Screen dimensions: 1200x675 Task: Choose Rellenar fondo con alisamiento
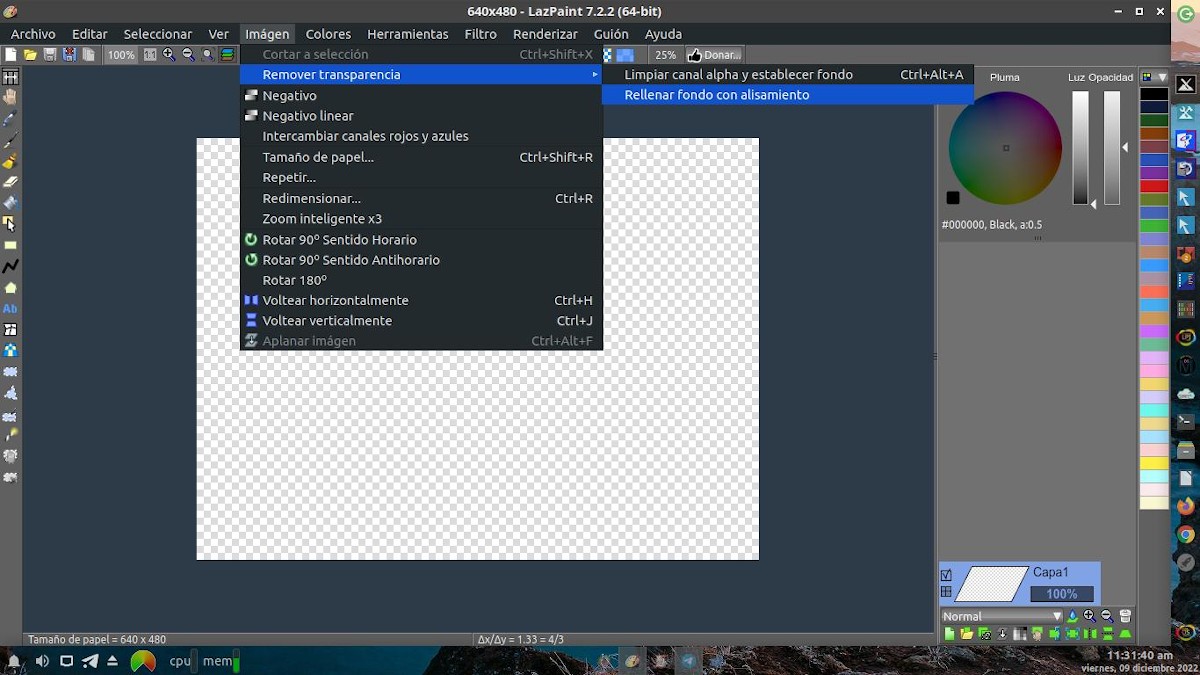point(717,95)
